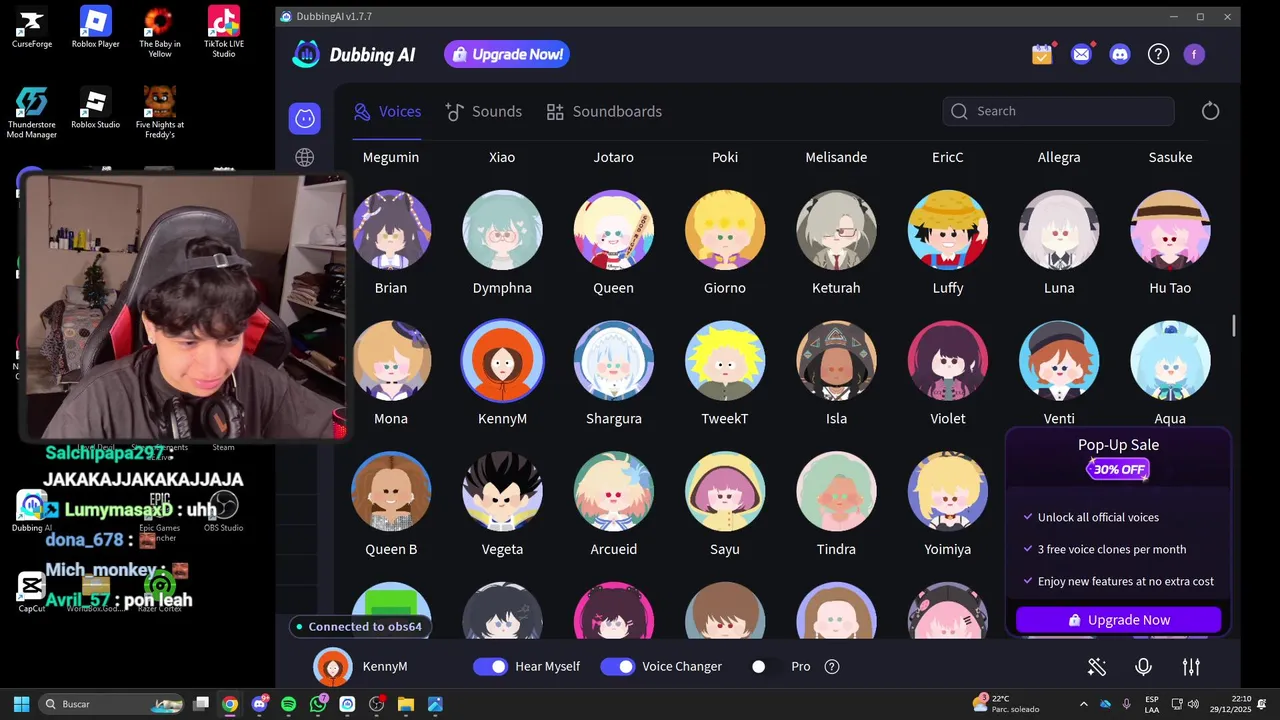This screenshot has height=720, width=1280.
Task: Select the KennyM voice avatar in grid
Action: (502, 361)
